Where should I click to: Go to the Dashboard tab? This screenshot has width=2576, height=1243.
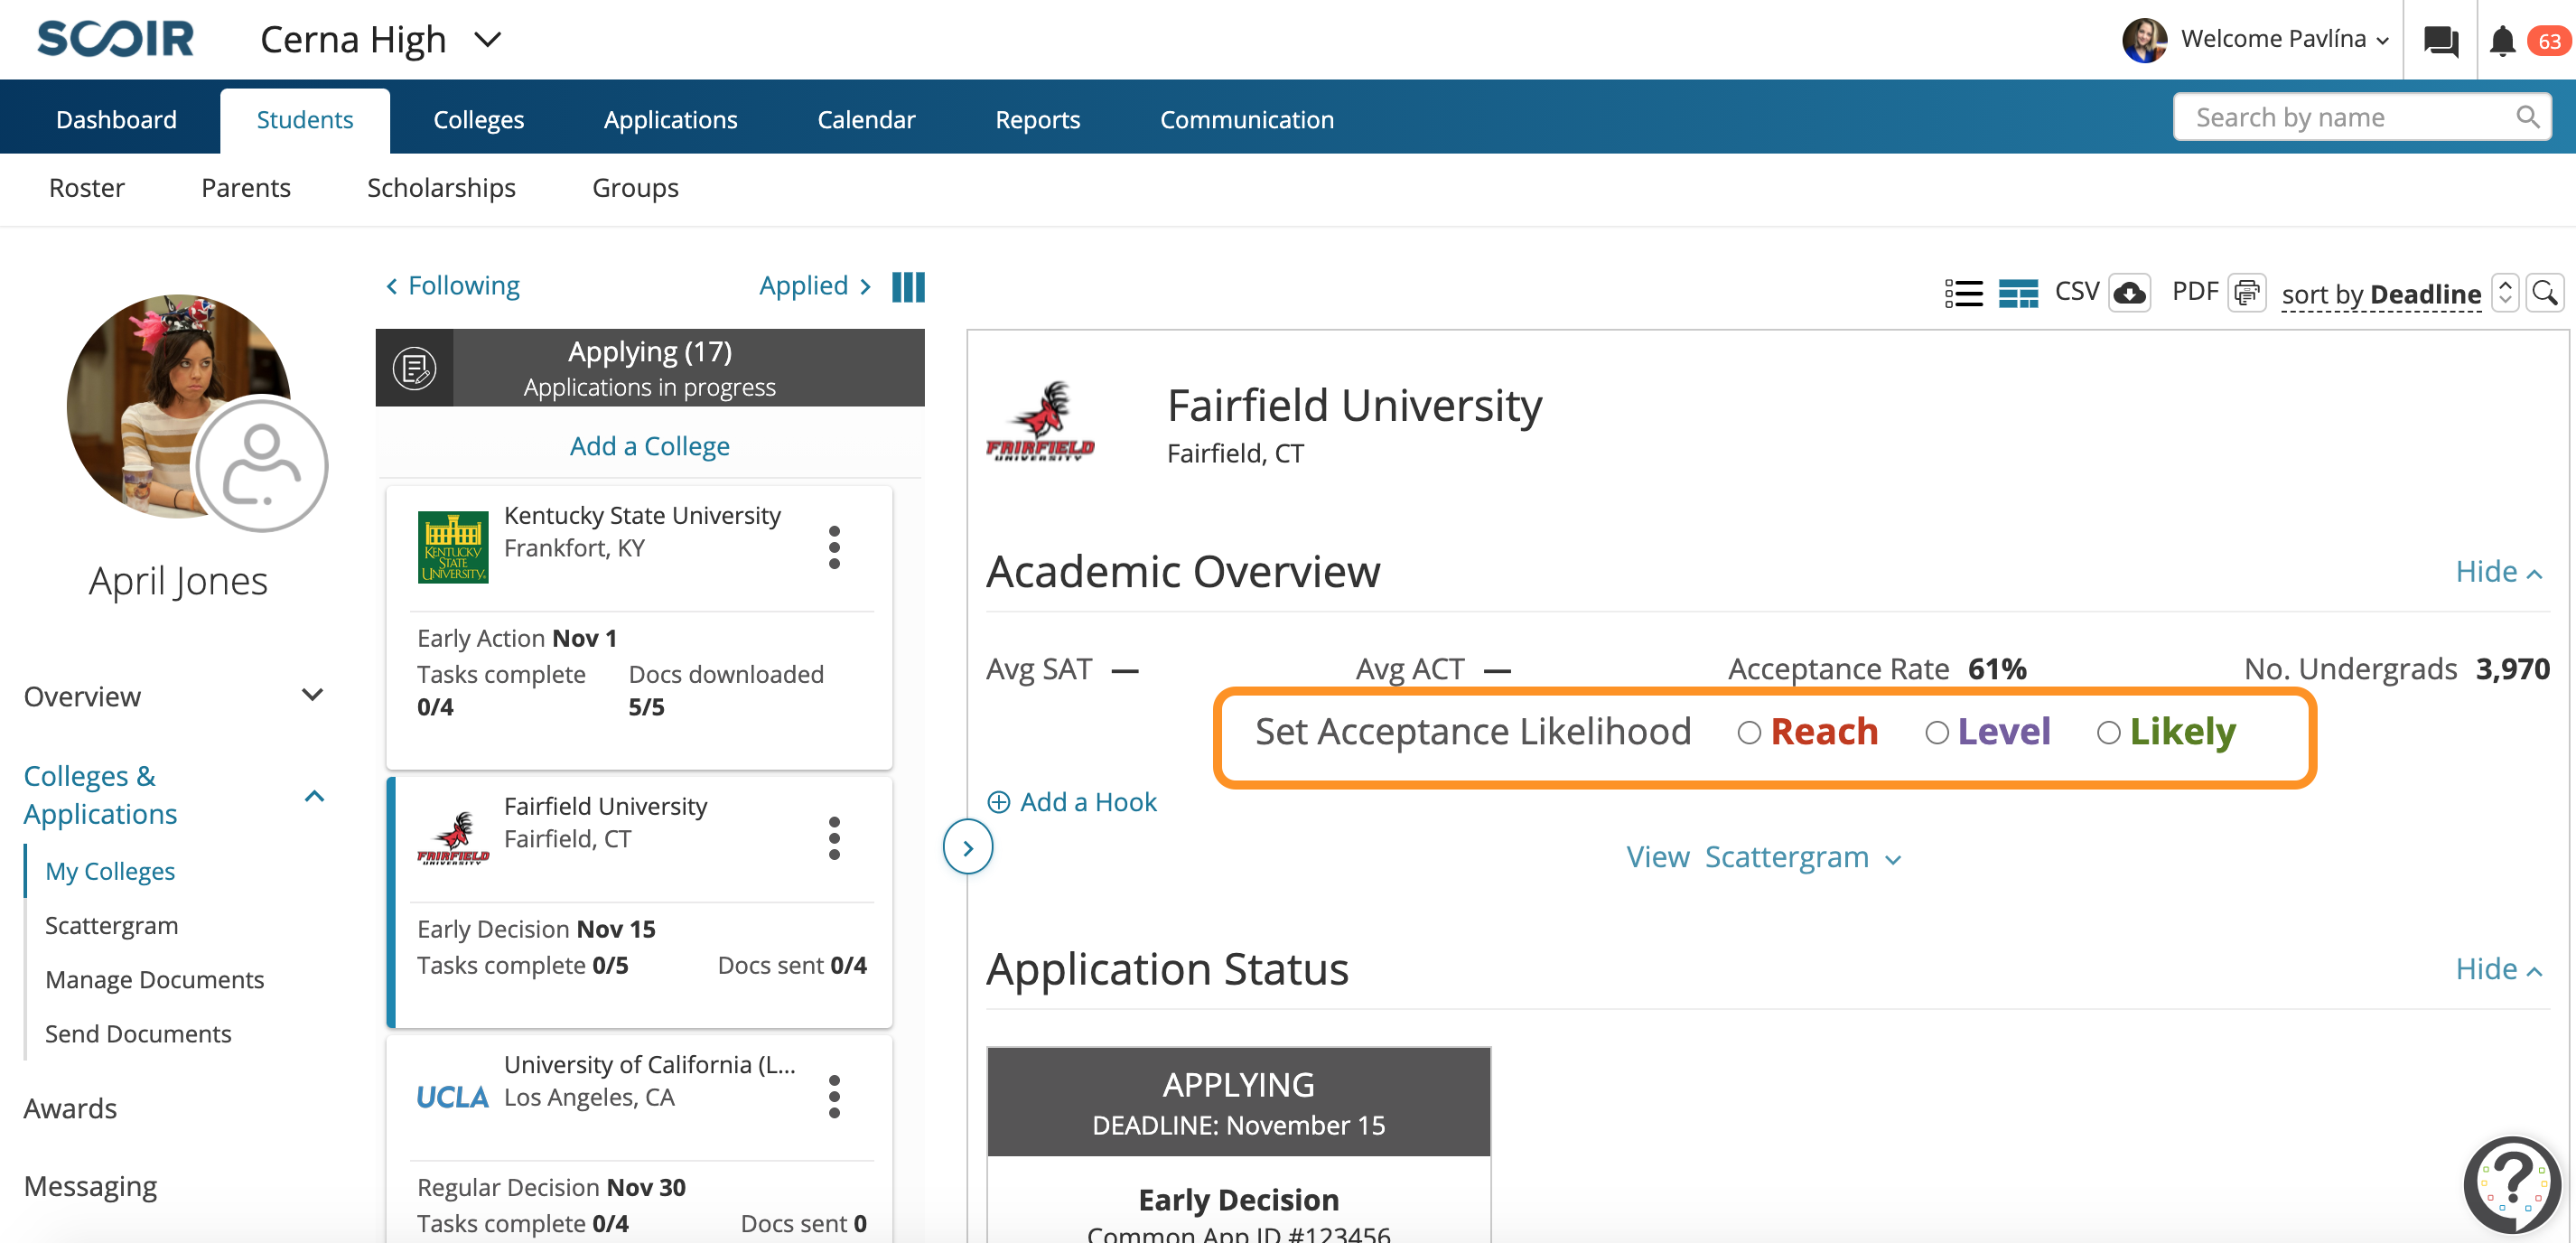[x=116, y=119]
